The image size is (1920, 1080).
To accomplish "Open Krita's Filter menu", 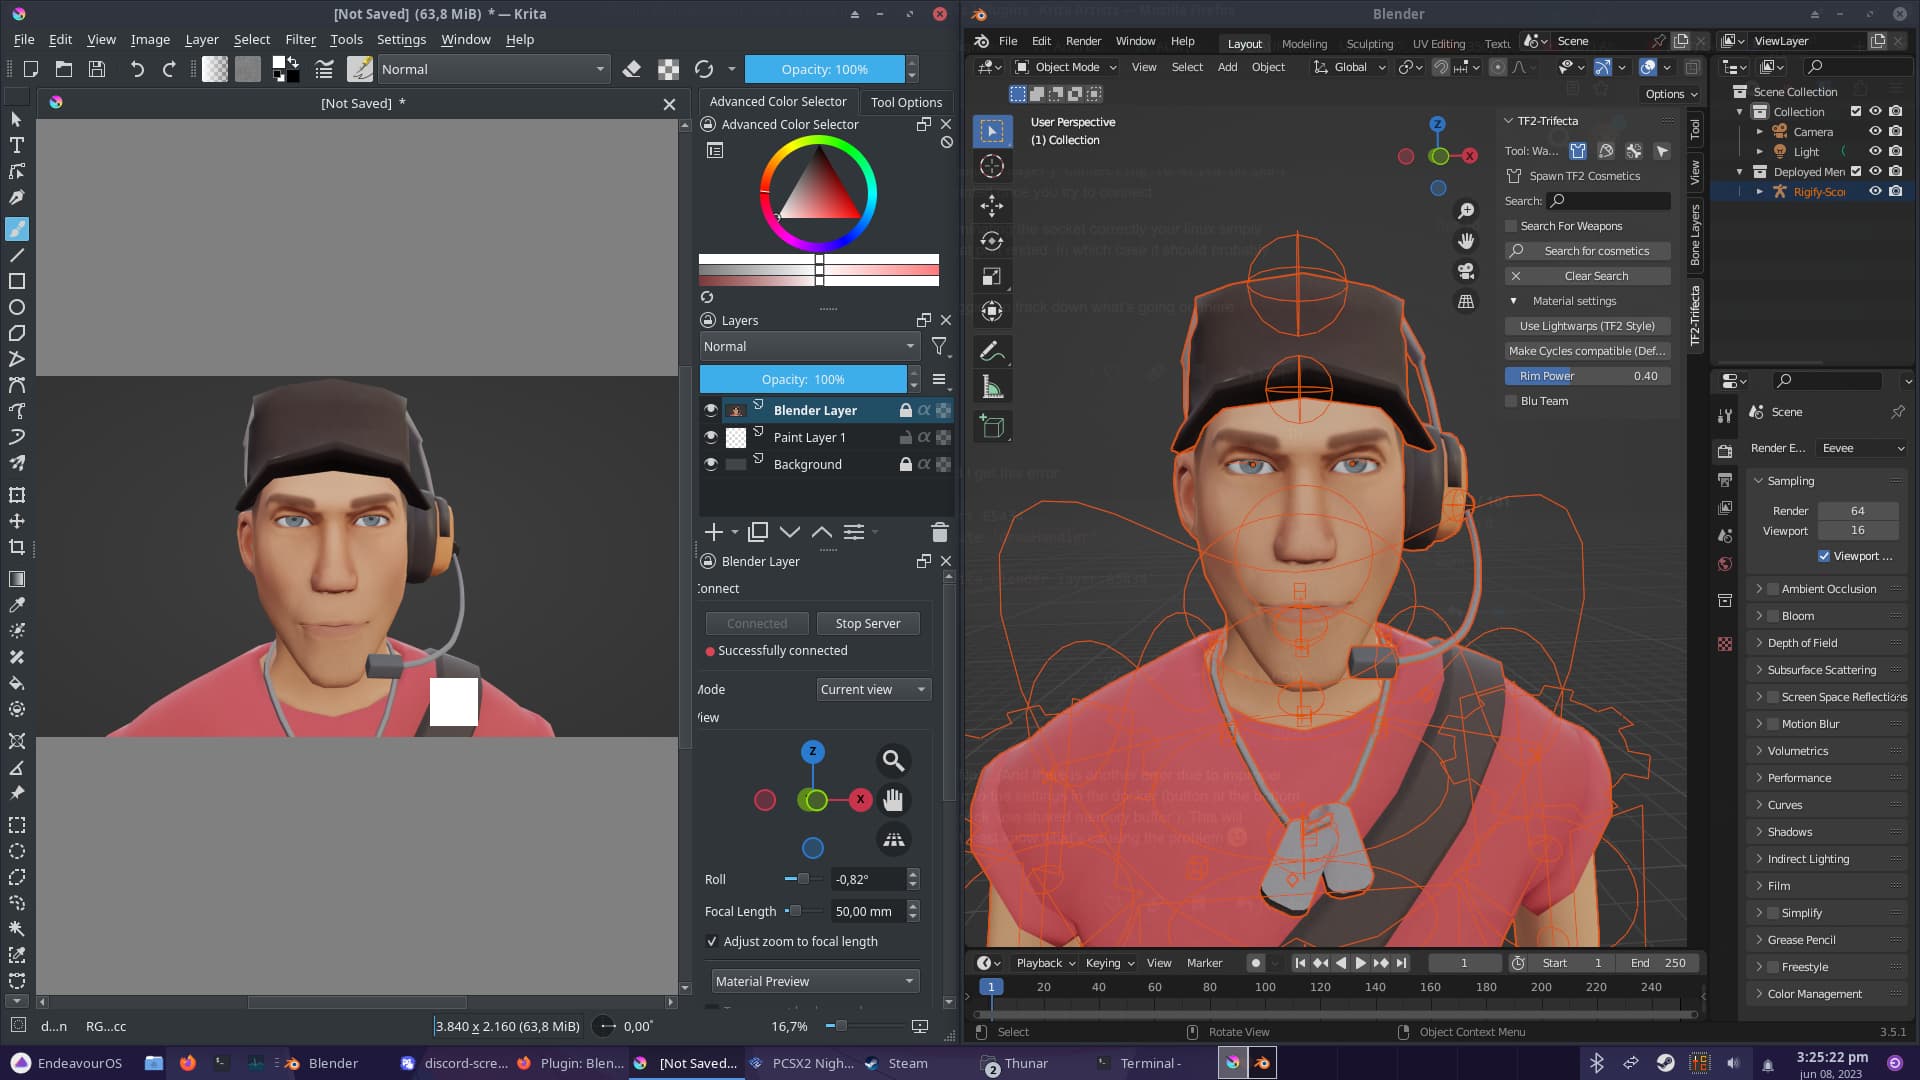I will click(300, 39).
